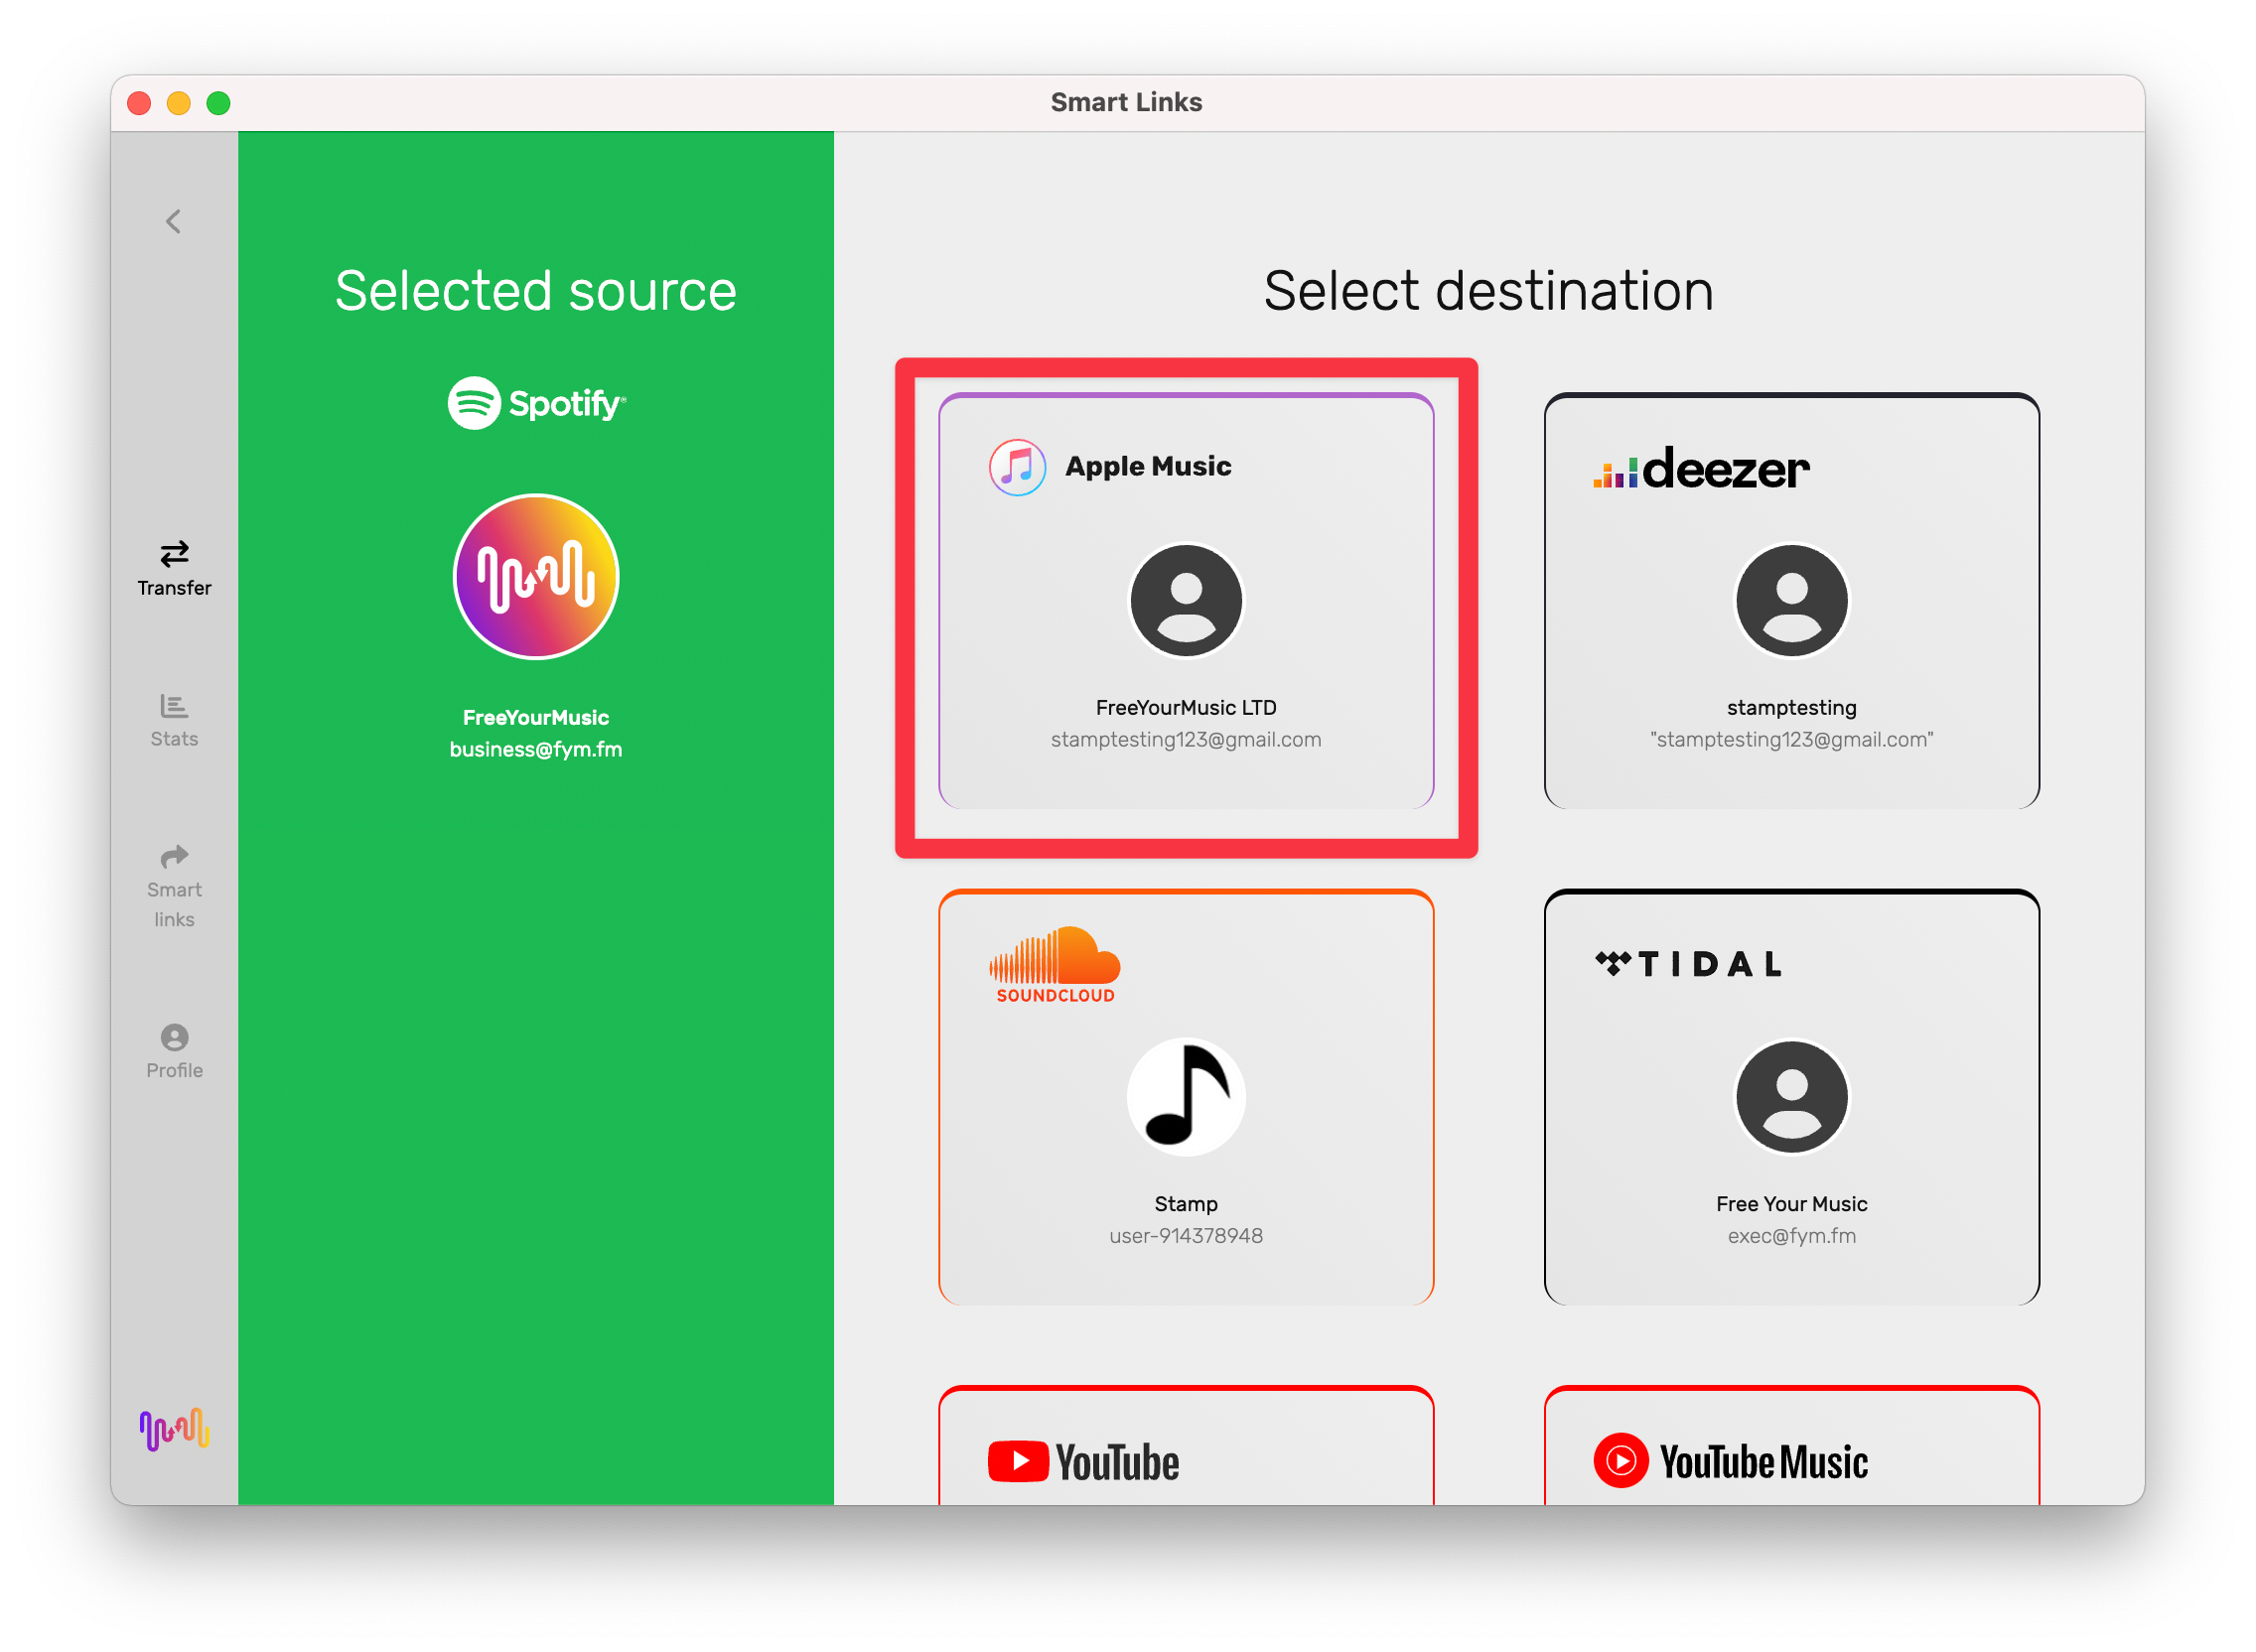
Task: Click the exec@fym.fm TIDAL email
Action: [x=1792, y=1236]
